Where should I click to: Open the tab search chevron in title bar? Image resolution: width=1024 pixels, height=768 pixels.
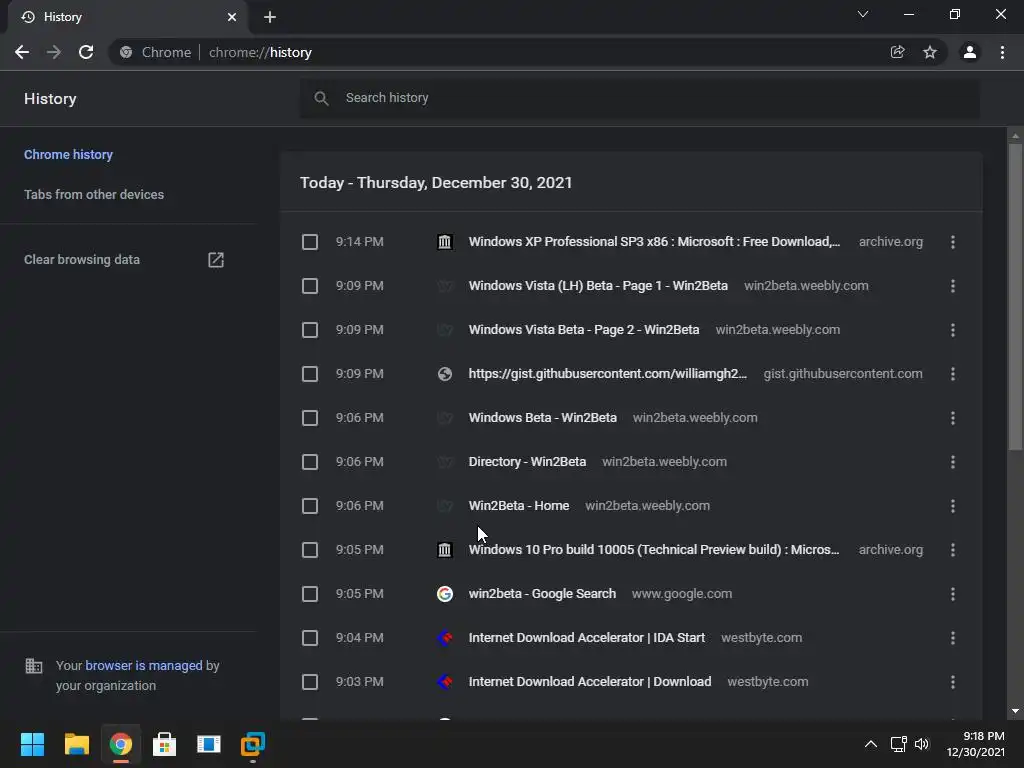863,14
